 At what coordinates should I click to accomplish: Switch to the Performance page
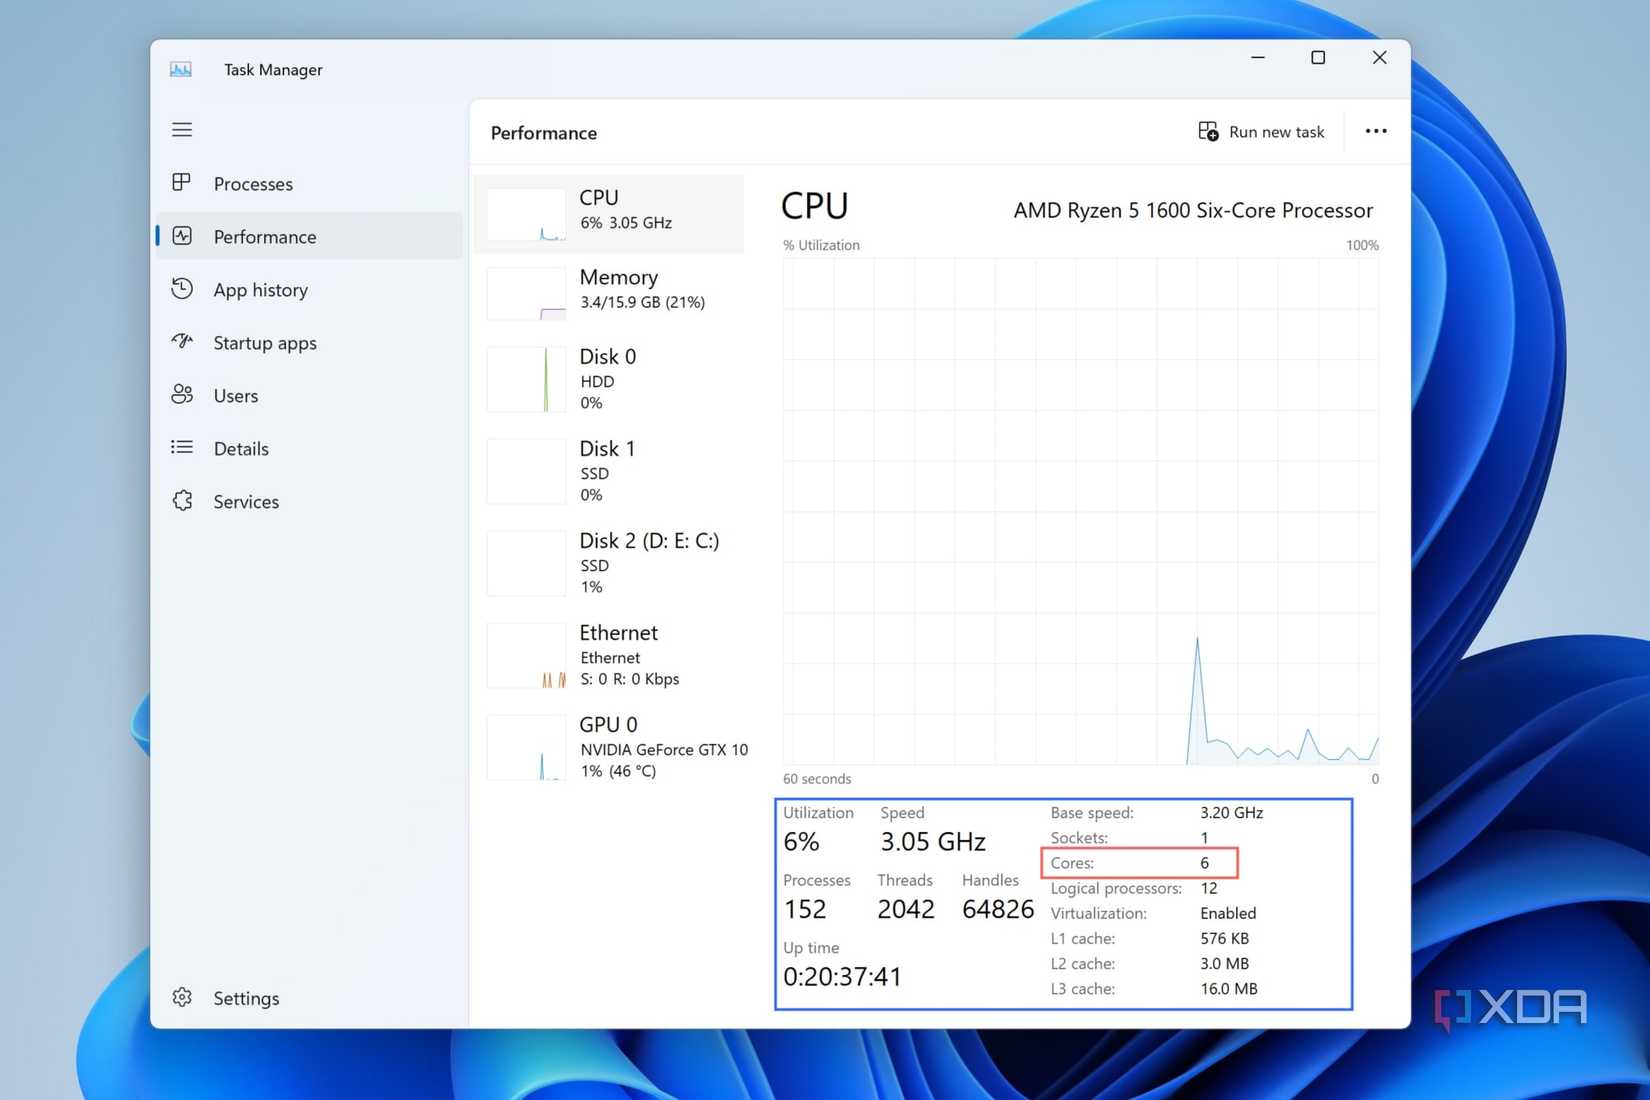(265, 236)
